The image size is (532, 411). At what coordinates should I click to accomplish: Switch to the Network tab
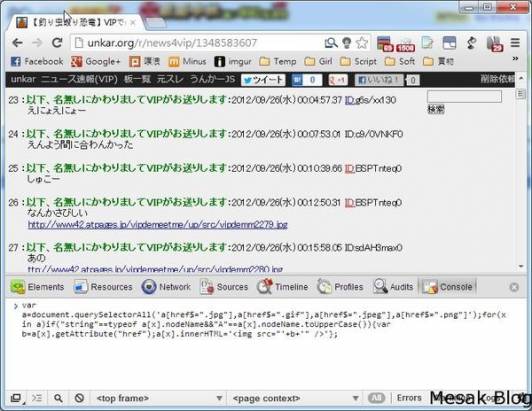click(167, 287)
